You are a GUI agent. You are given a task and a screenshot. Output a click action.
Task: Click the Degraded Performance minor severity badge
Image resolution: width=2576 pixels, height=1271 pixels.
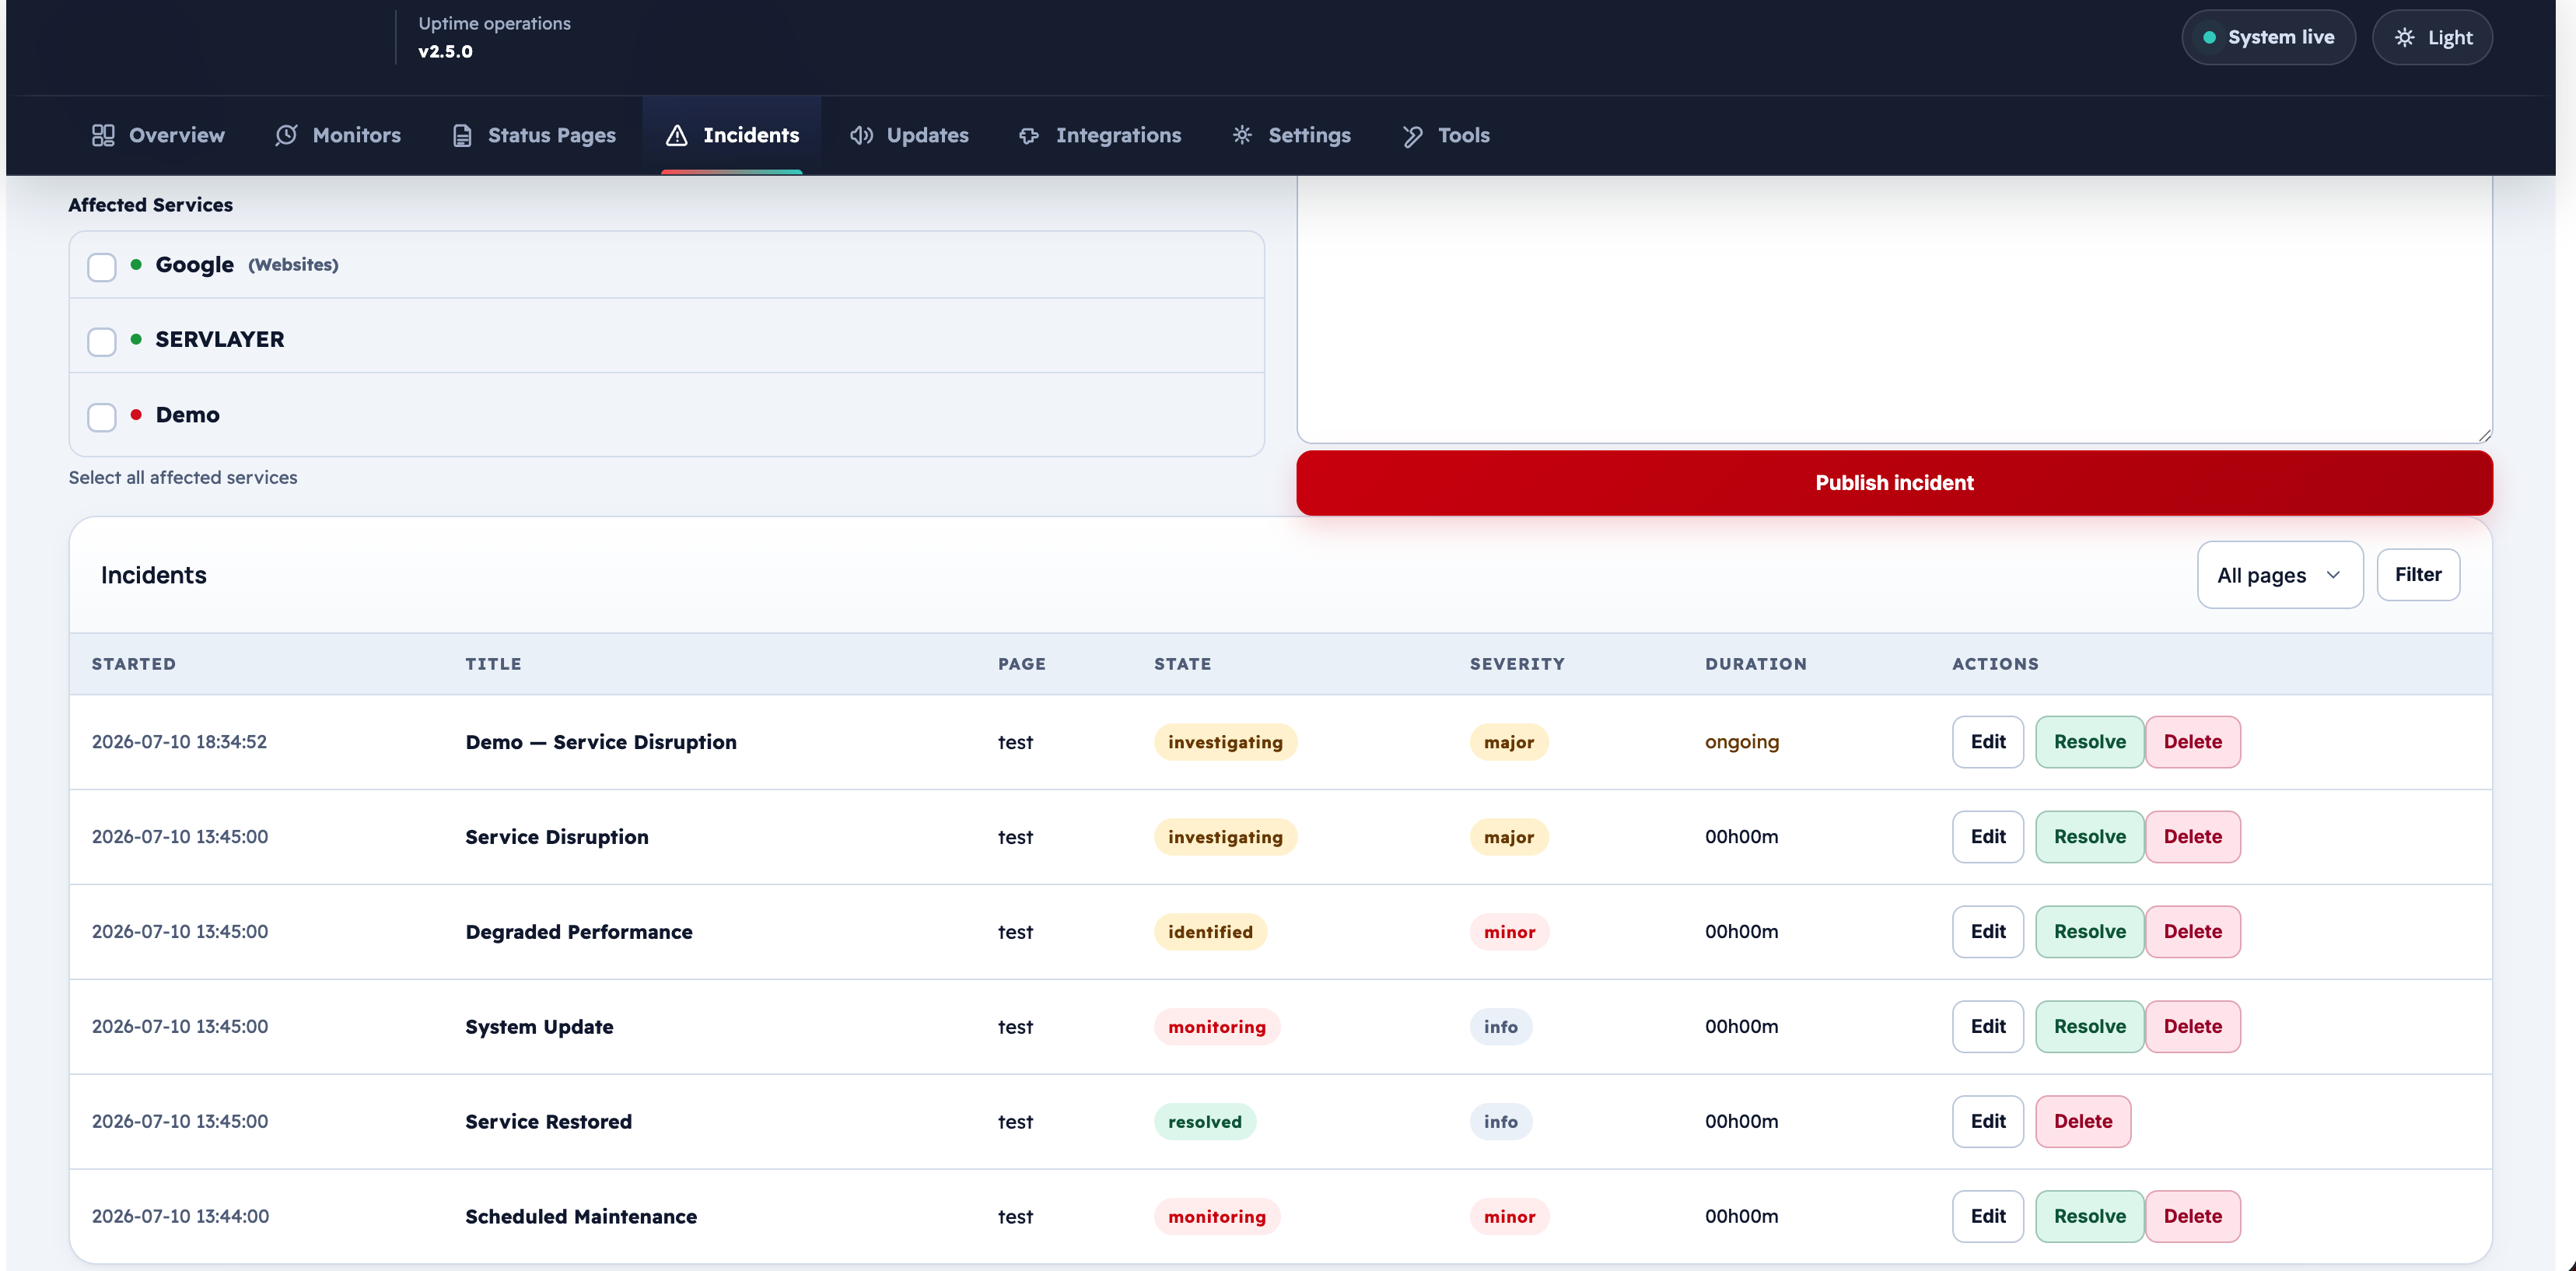click(x=1509, y=932)
